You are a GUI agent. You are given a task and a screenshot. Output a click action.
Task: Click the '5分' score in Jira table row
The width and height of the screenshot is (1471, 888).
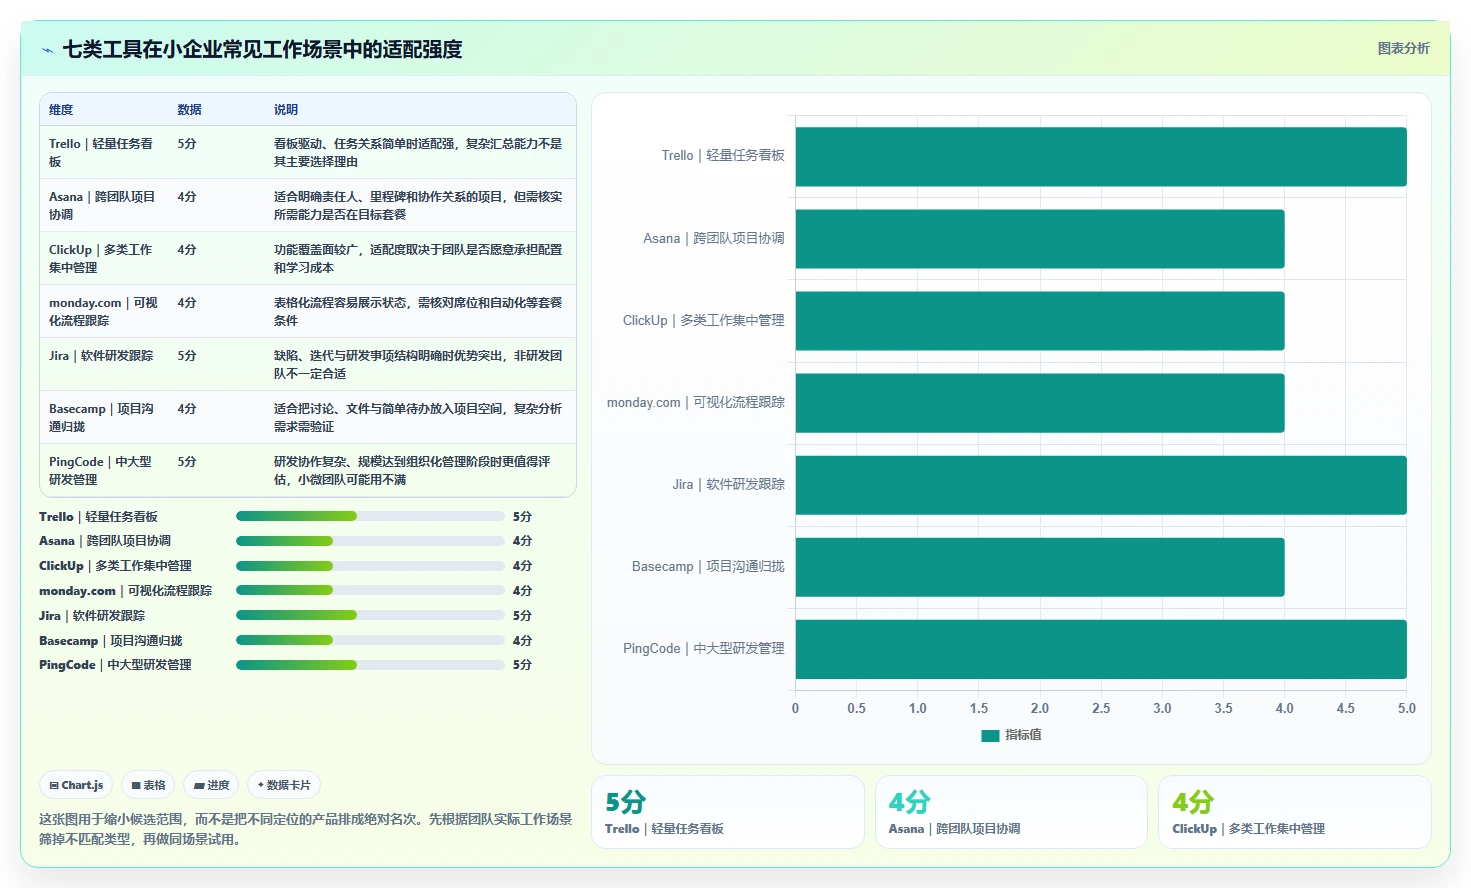pyautogui.click(x=187, y=356)
